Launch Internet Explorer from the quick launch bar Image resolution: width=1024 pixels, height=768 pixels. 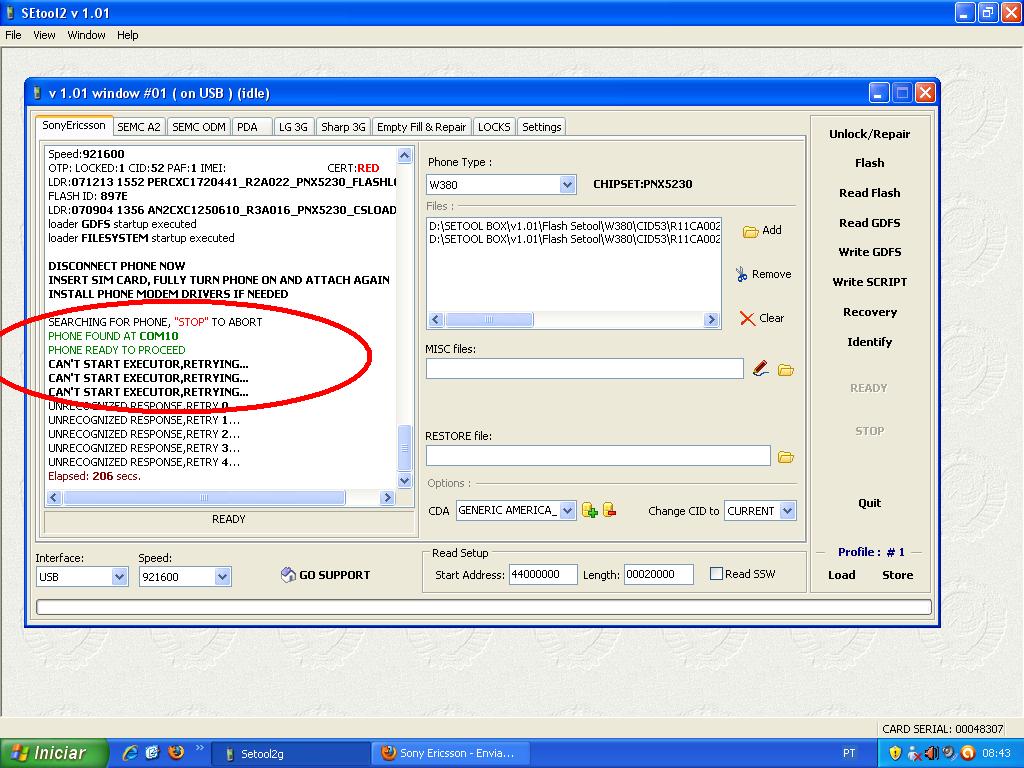130,753
